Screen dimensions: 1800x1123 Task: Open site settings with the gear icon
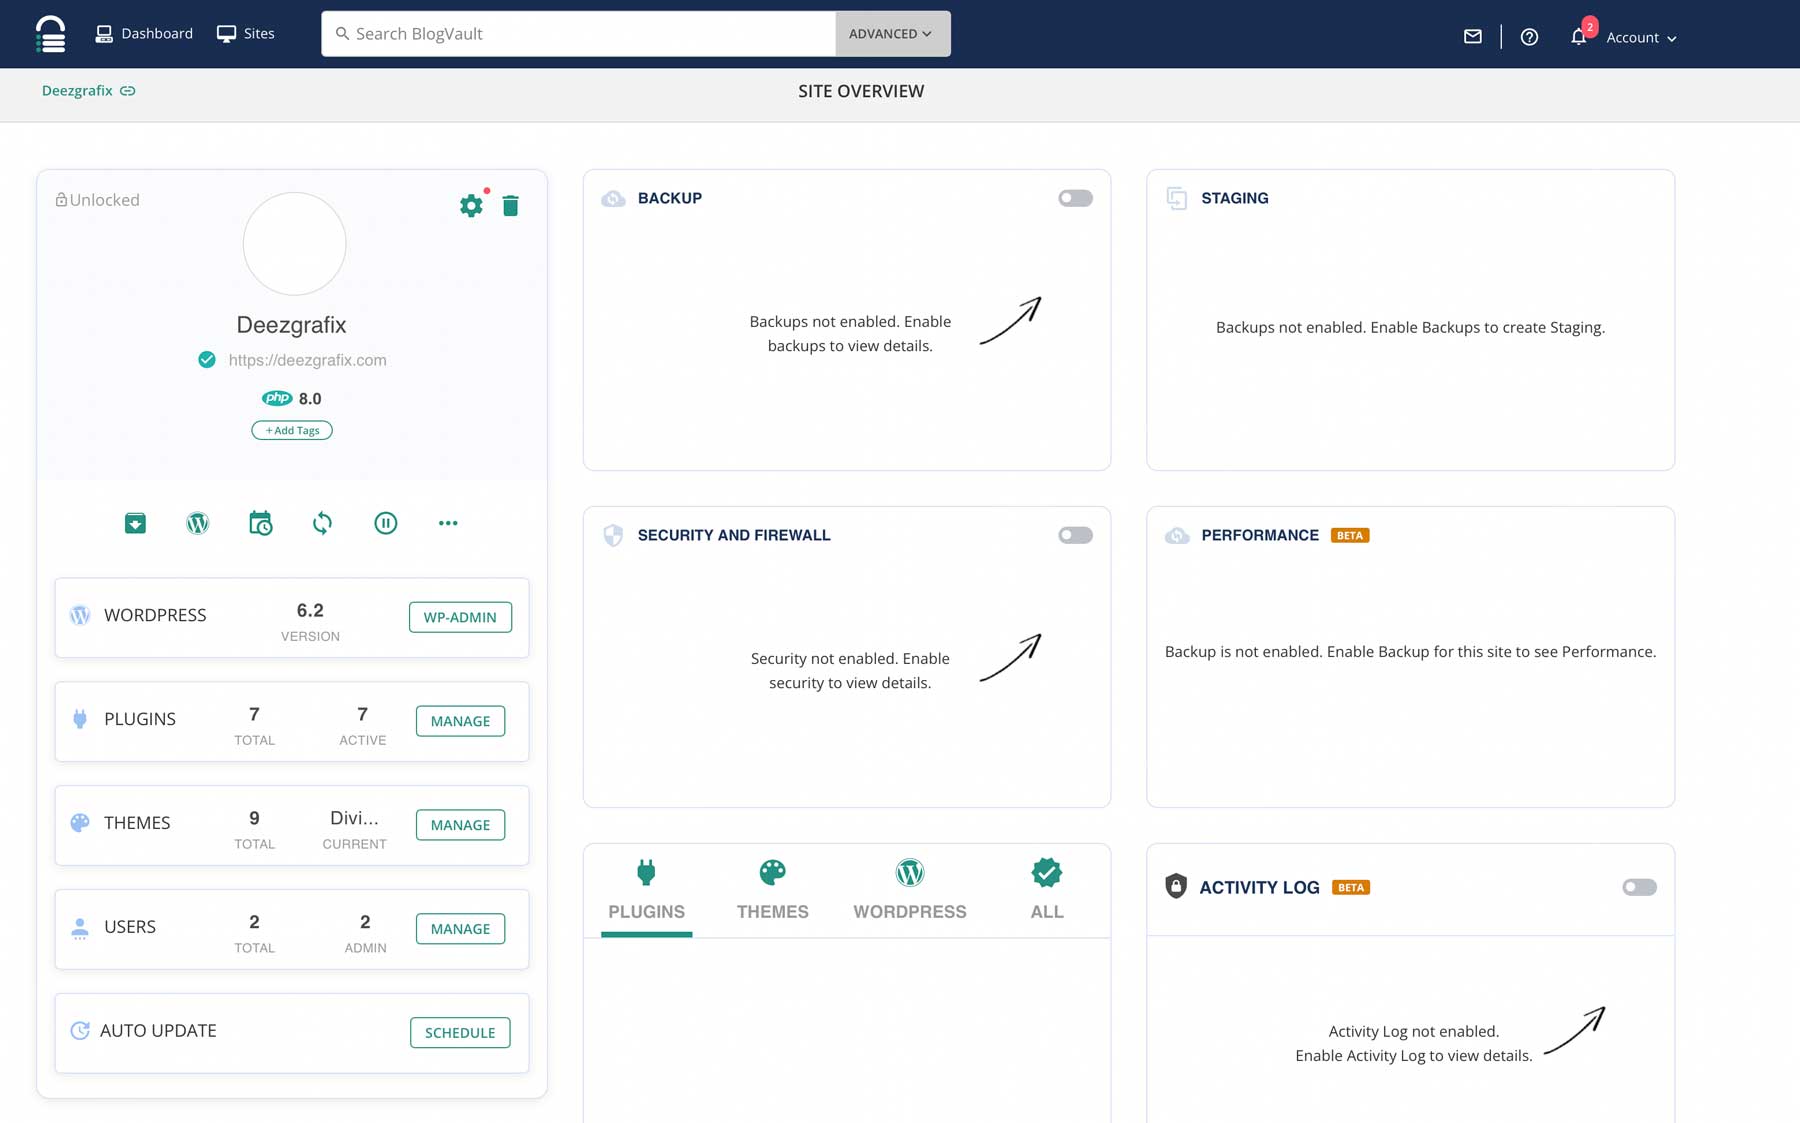pyautogui.click(x=471, y=206)
